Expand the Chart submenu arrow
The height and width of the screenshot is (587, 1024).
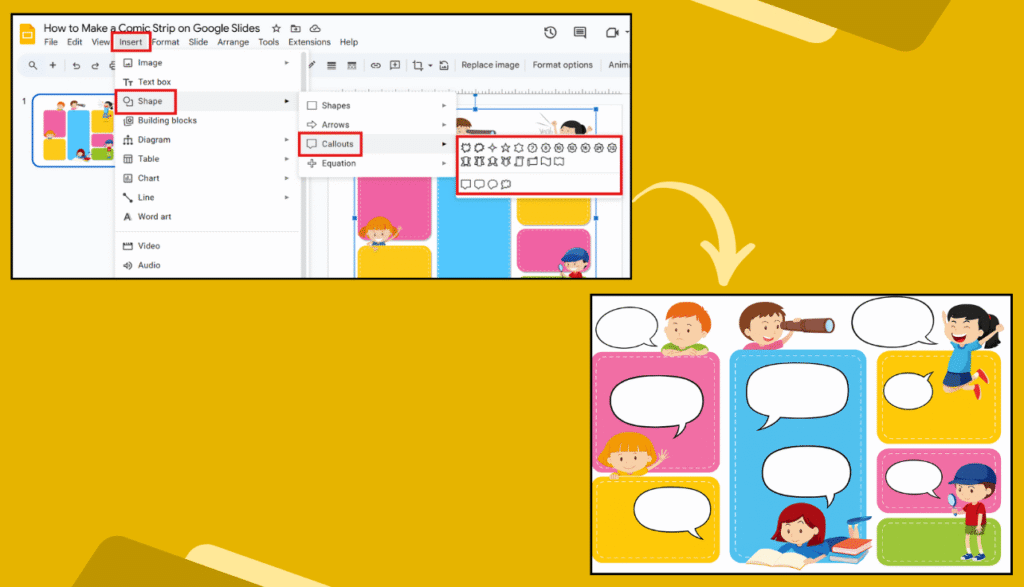[286, 178]
